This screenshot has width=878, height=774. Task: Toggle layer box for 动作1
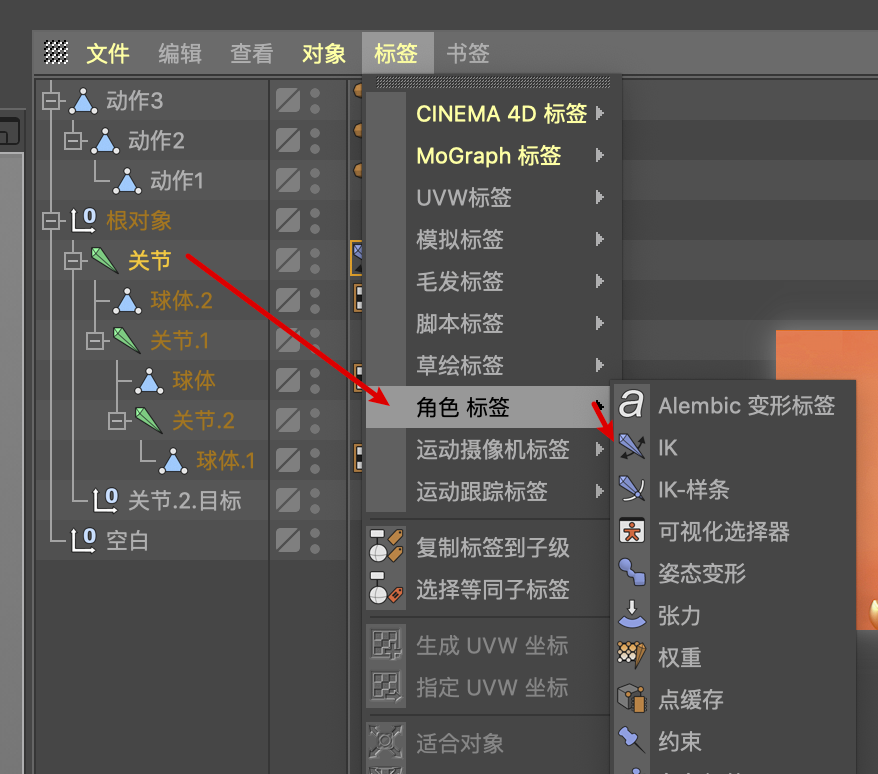(x=288, y=181)
